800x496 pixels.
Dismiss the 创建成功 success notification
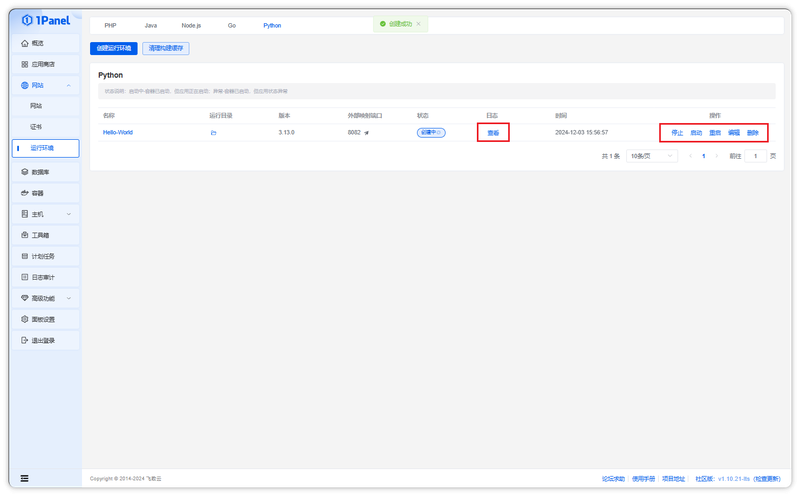[418, 24]
